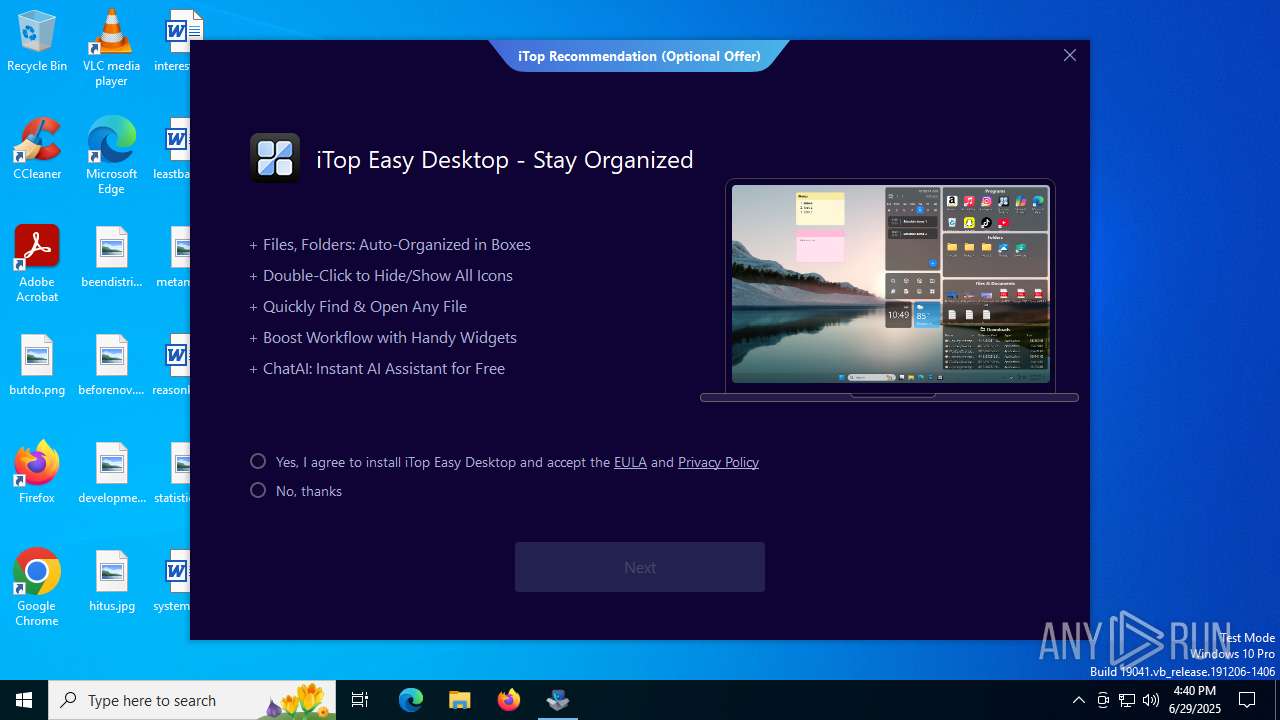Open the notification center icon
Viewport: 1280px width, 720px height.
point(1247,700)
